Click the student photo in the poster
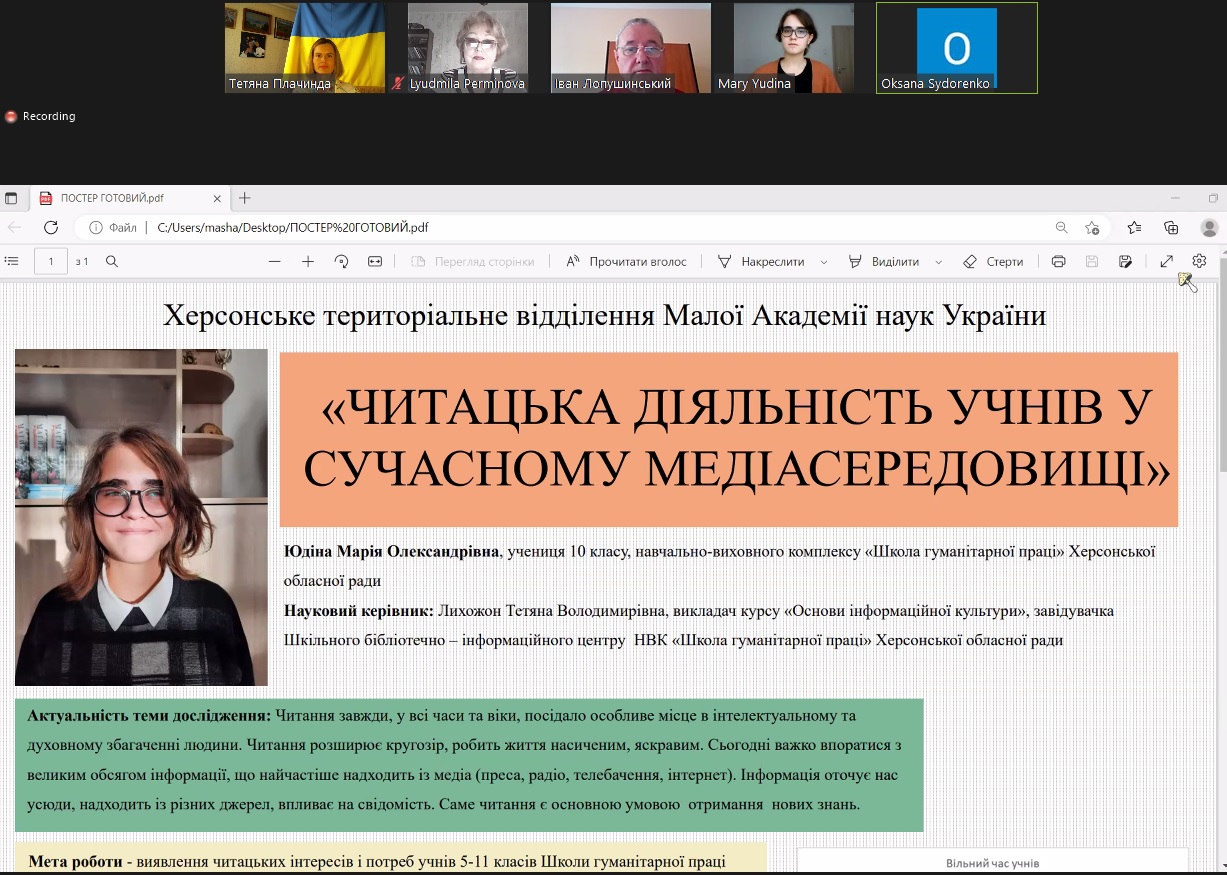1227x875 pixels. pos(141,517)
